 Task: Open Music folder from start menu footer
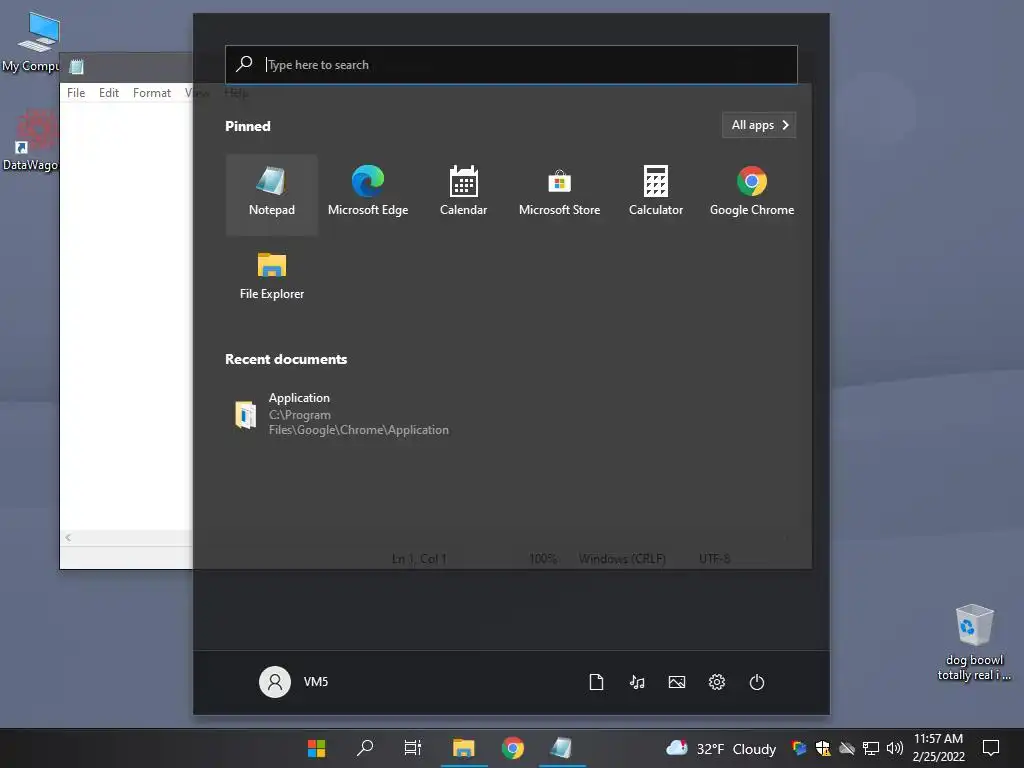(x=637, y=682)
